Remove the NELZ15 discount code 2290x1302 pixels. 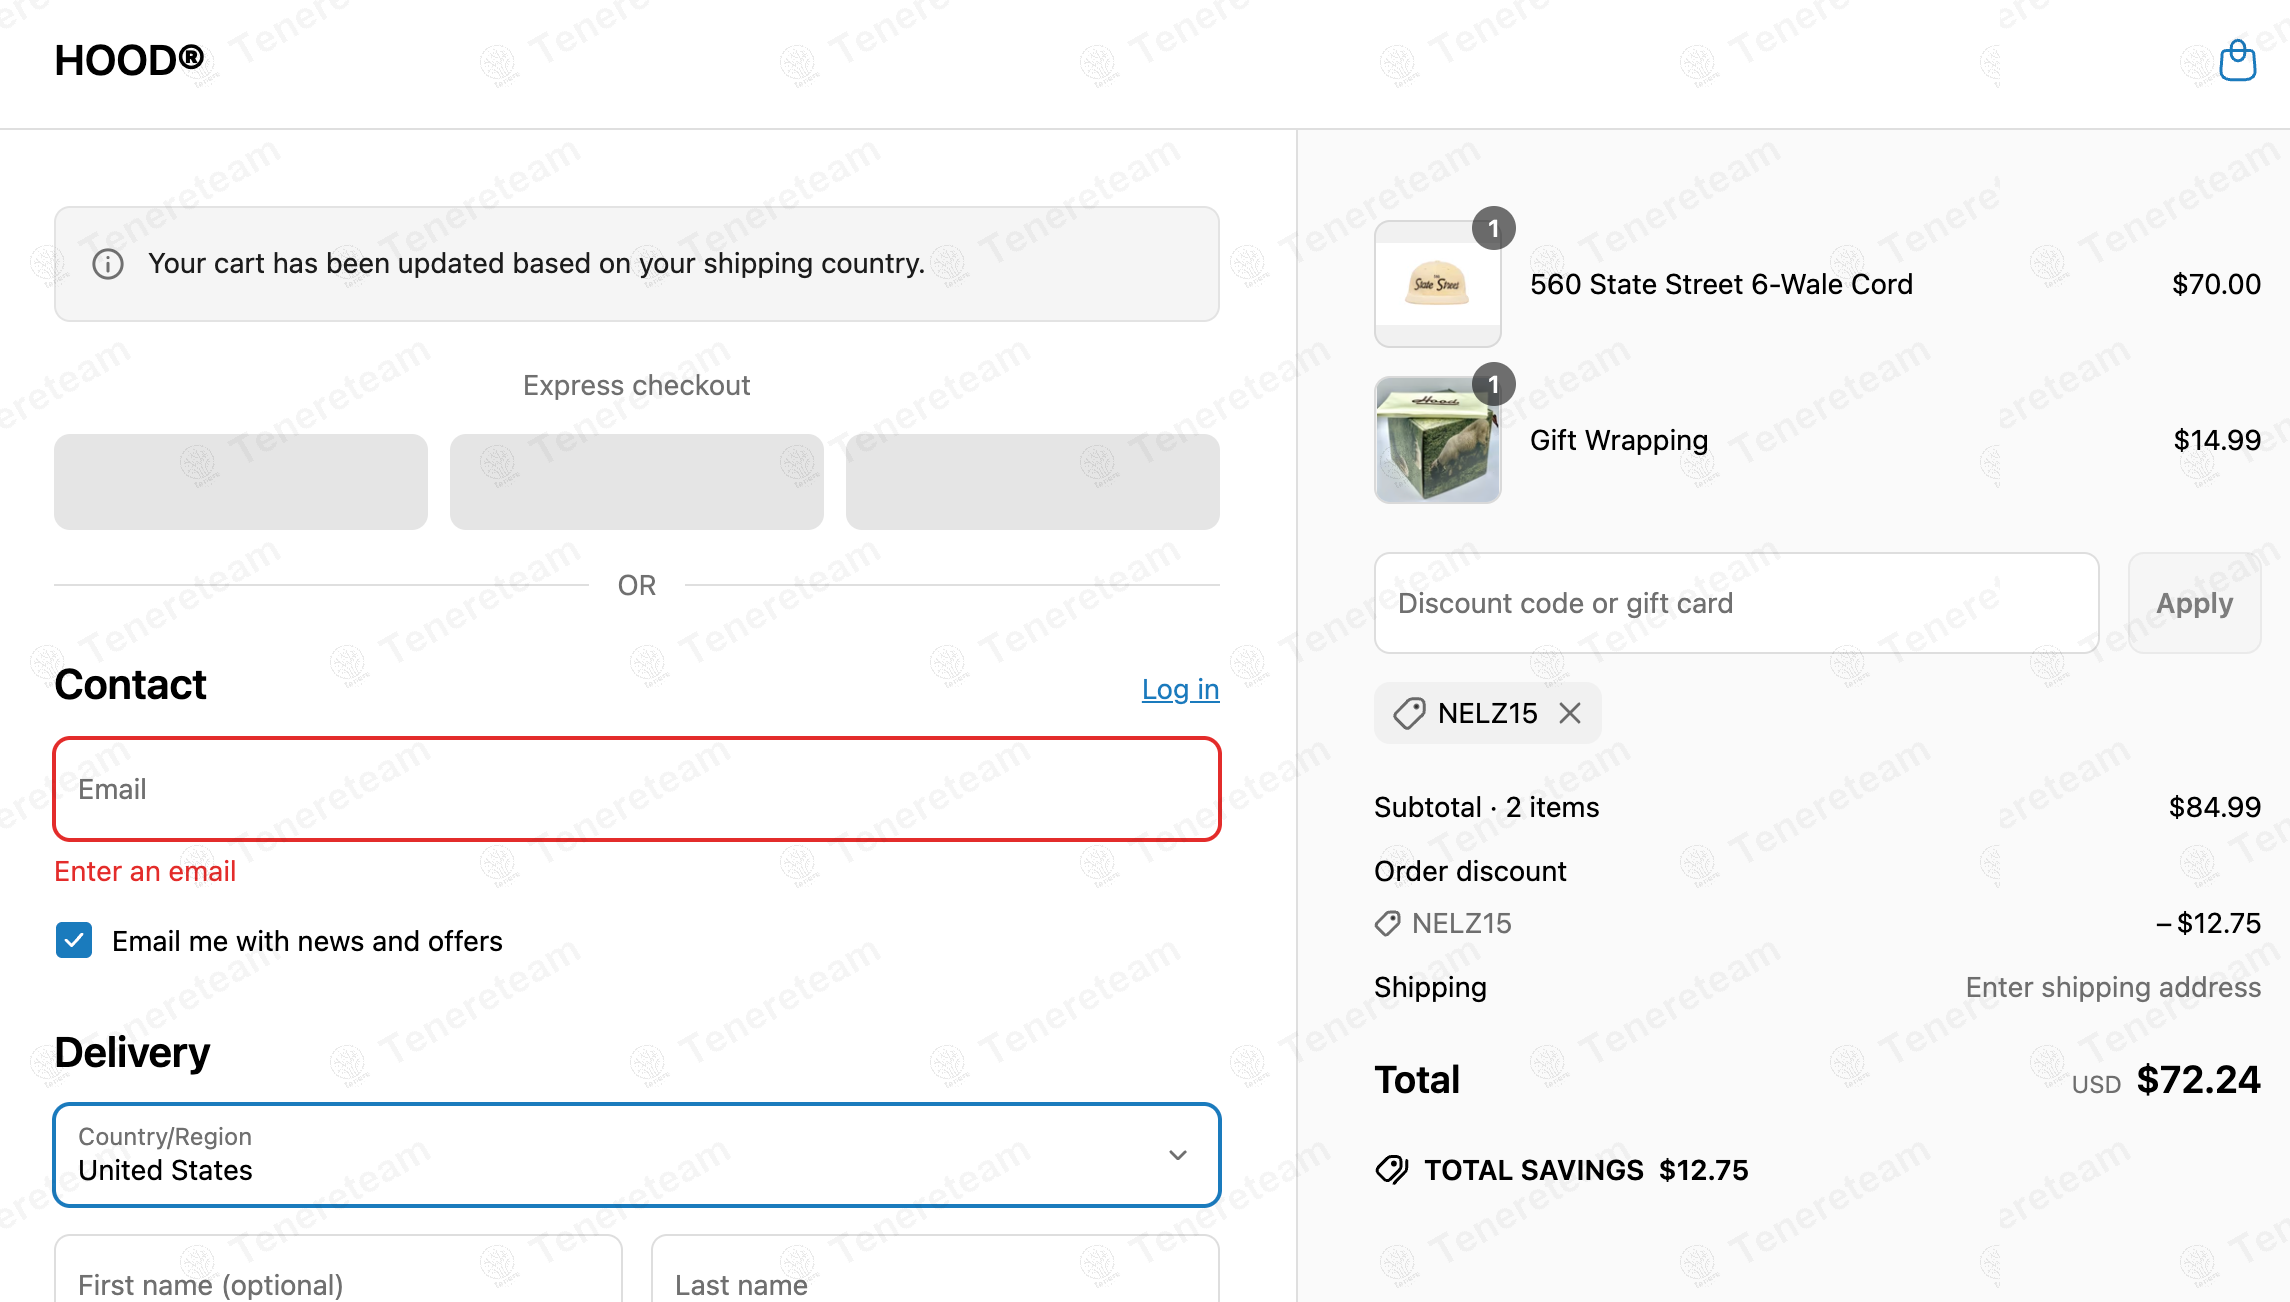pos(1570,713)
